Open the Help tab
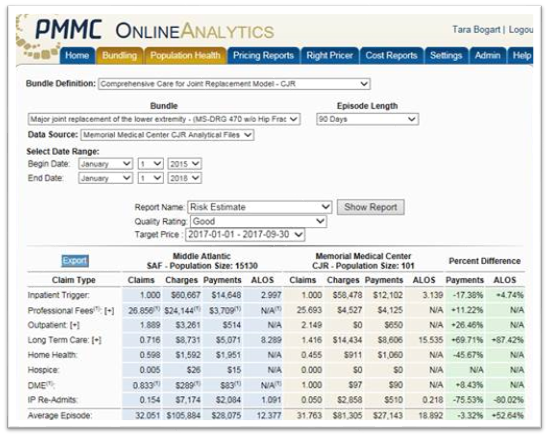The image size is (549, 437). [x=521, y=55]
